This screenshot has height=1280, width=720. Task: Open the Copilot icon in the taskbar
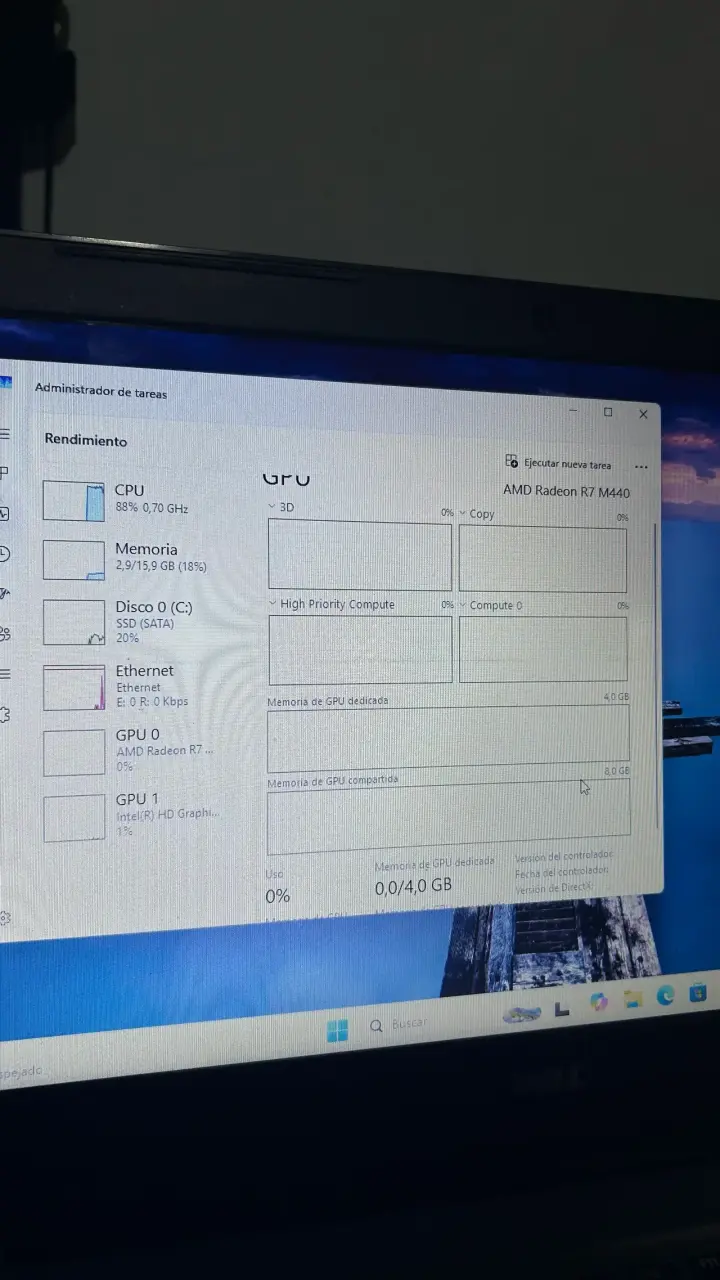point(598,1002)
